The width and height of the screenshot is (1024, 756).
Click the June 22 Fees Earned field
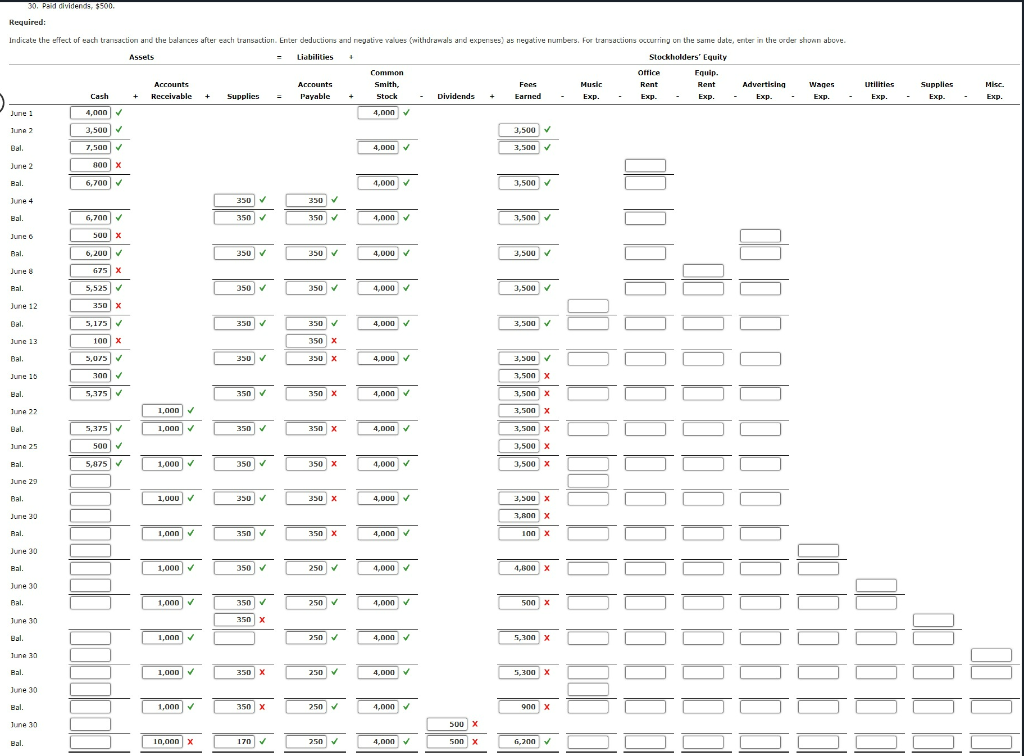pyautogui.click(x=519, y=411)
